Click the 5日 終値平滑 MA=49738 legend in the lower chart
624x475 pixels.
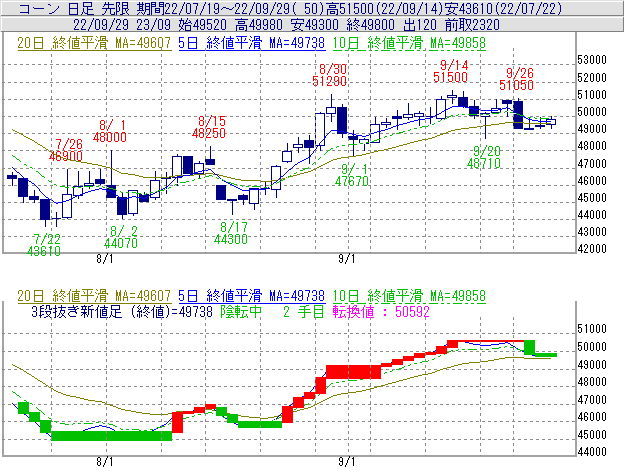[252, 296]
